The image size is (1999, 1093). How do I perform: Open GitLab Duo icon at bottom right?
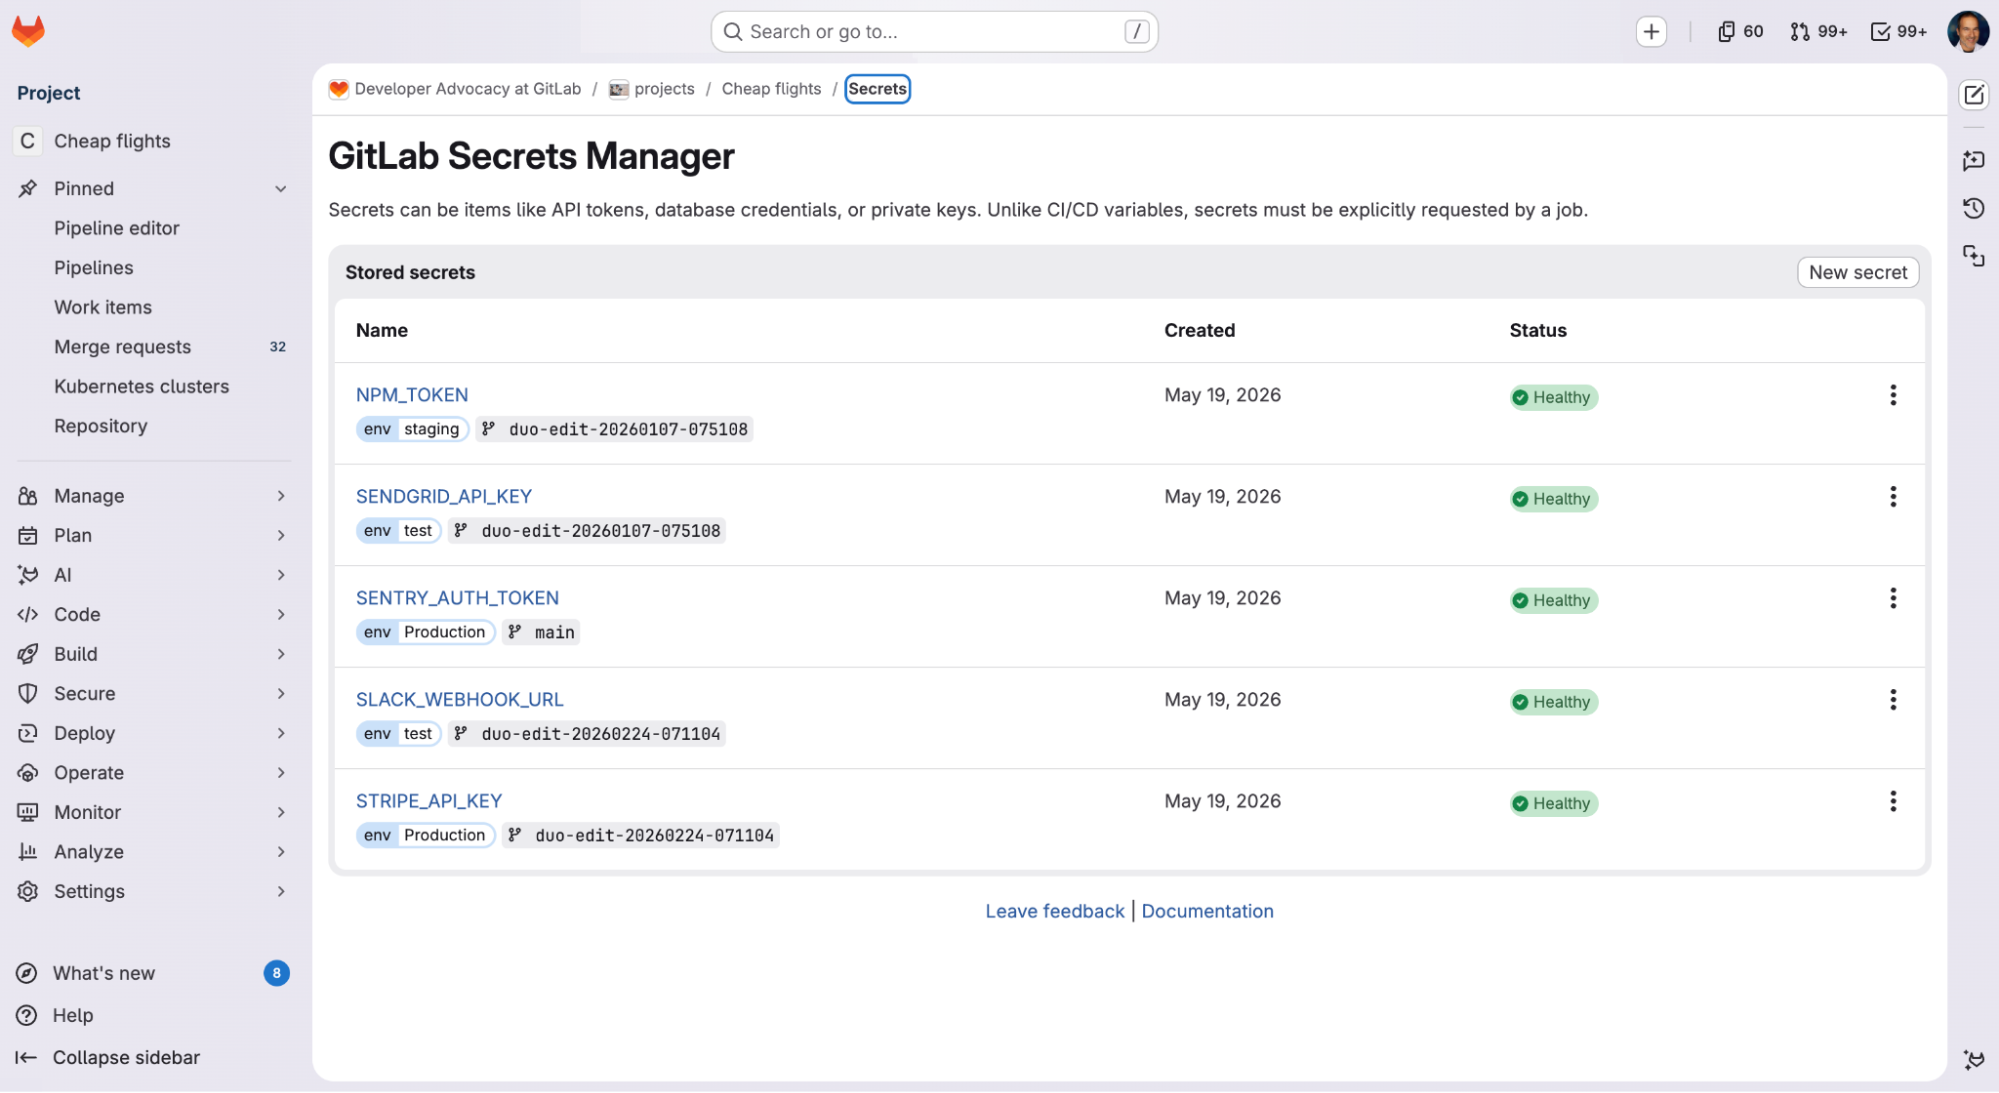coord(1973,1060)
